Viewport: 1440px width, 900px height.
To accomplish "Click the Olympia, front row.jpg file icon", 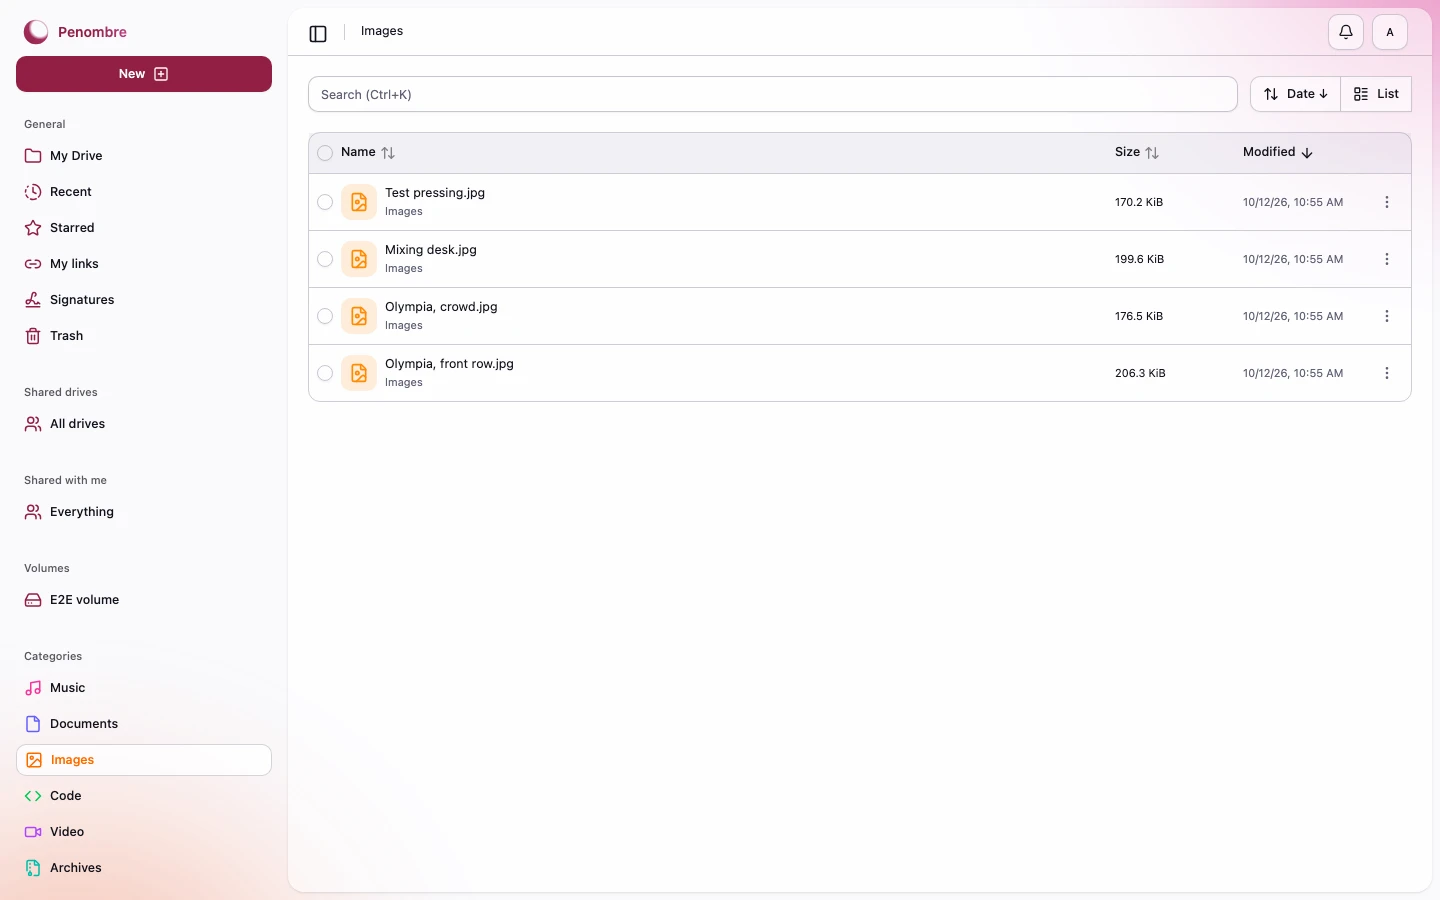I will (359, 373).
